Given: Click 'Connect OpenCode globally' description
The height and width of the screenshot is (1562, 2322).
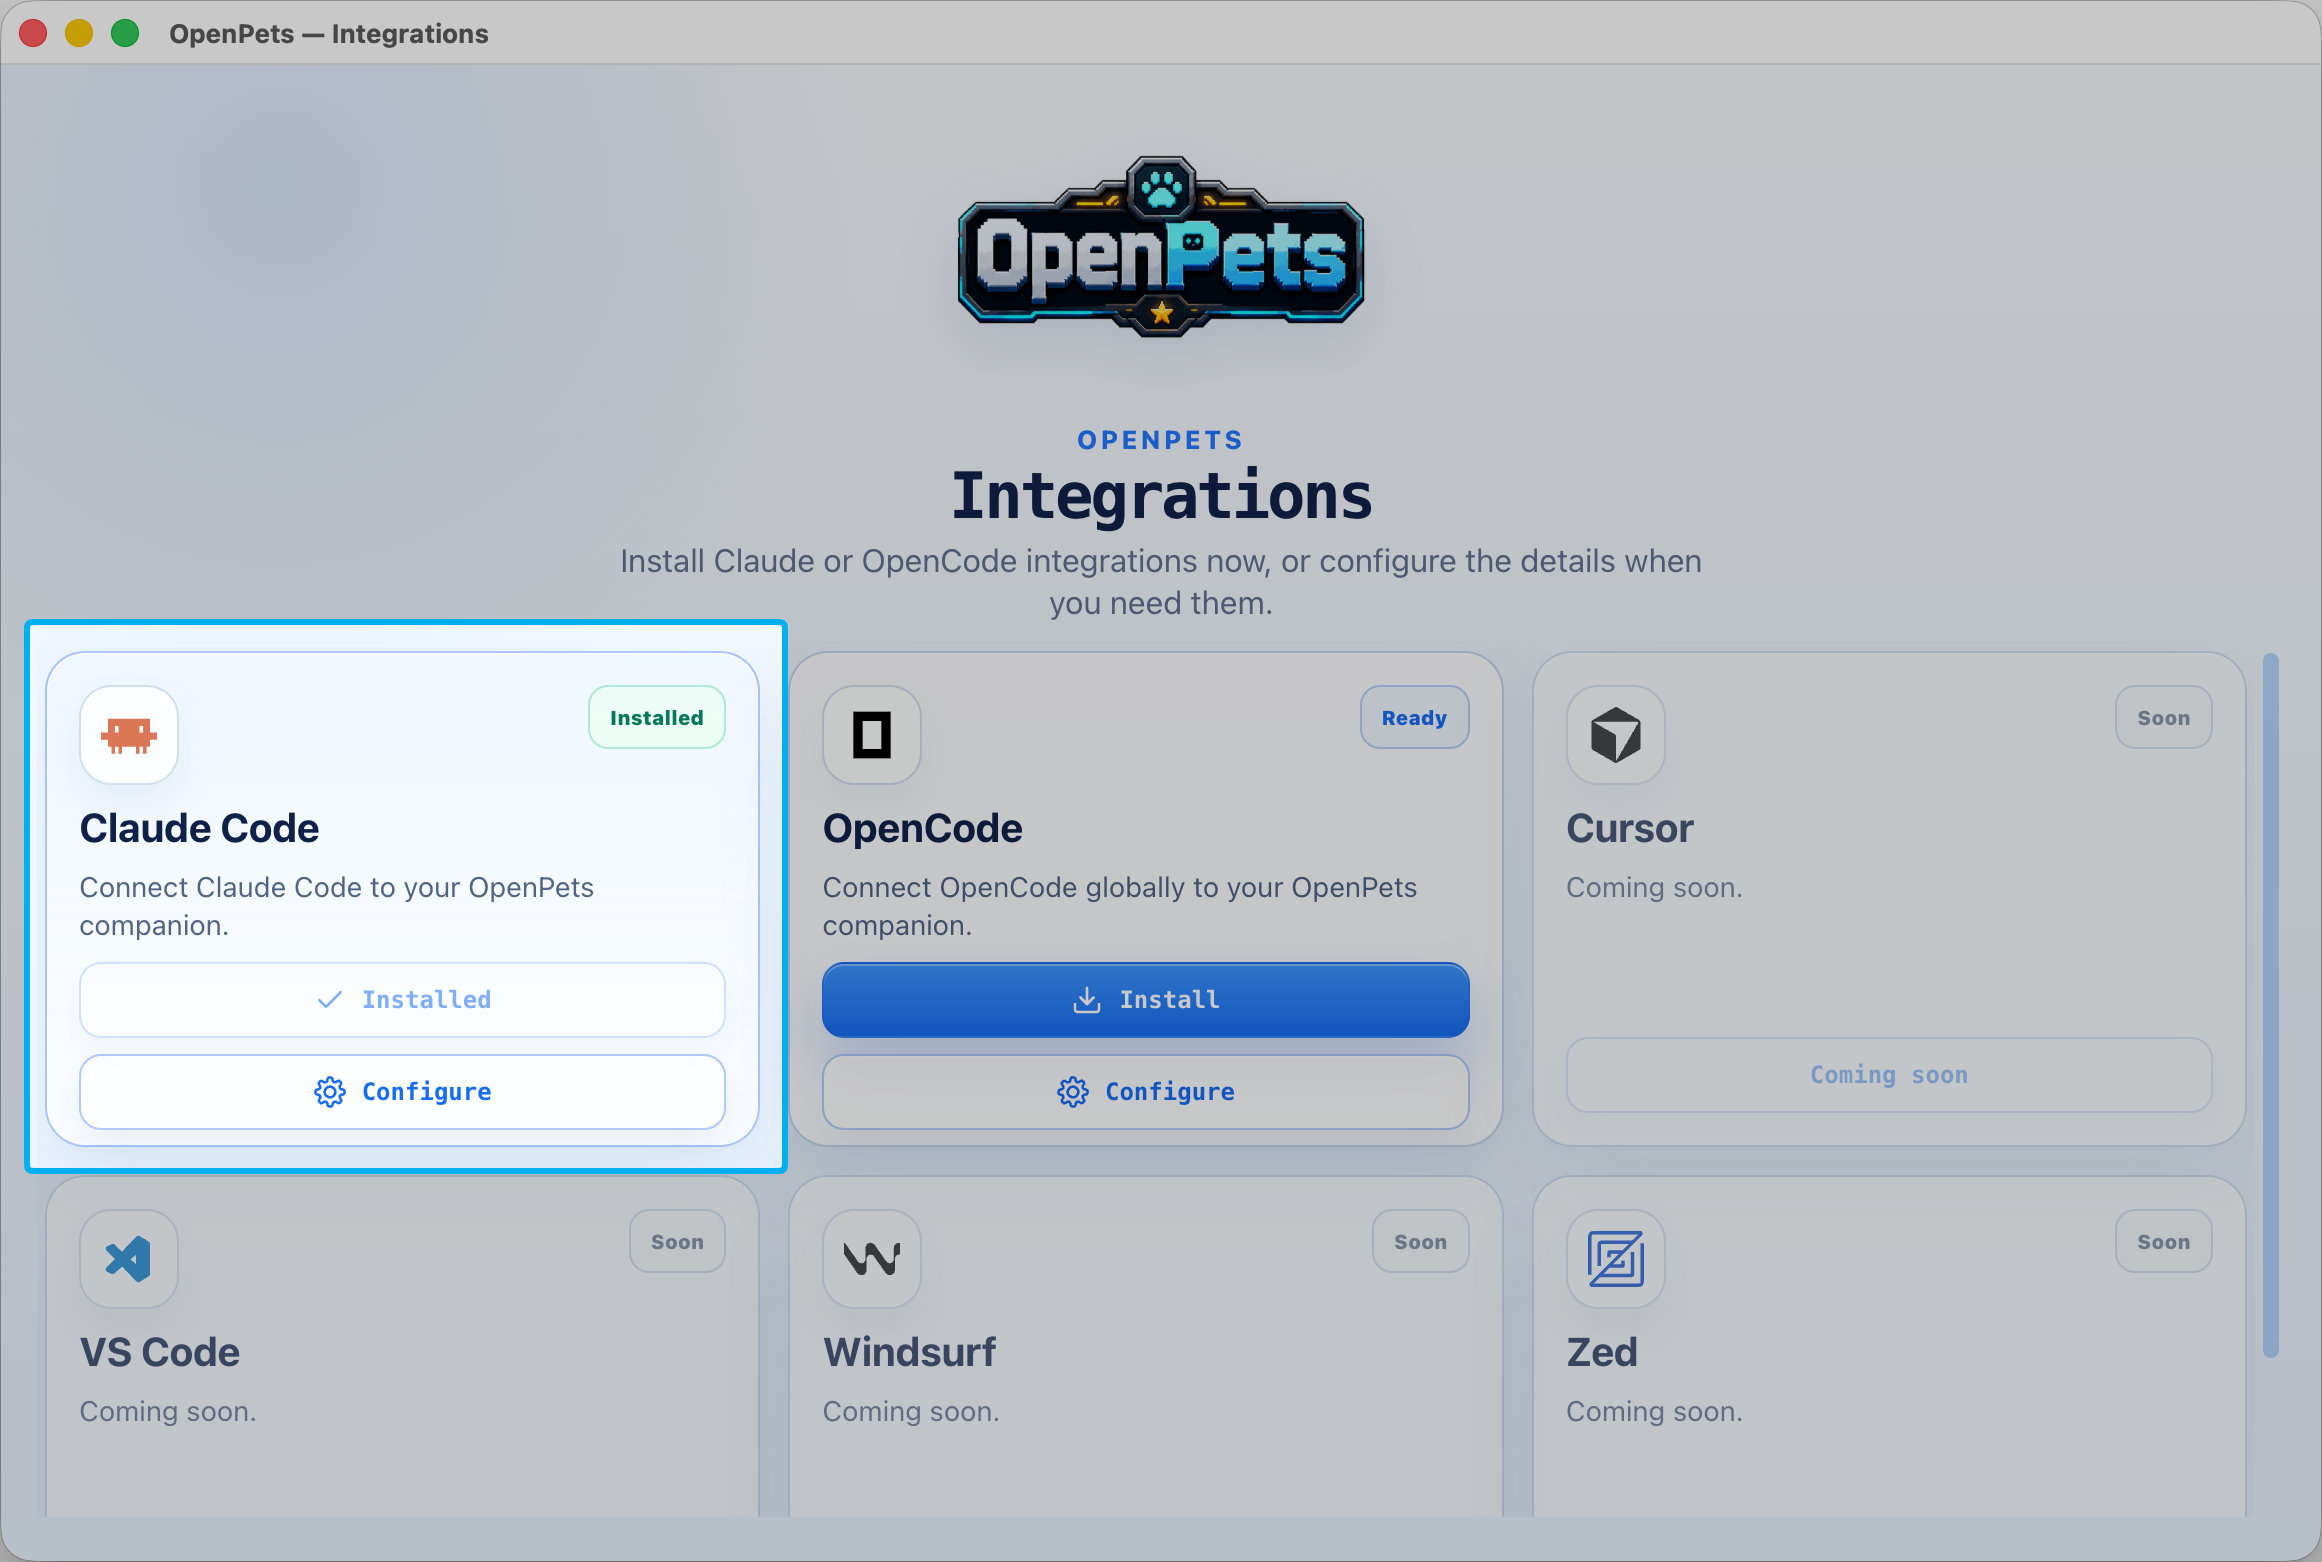Looking at the screenshot, I should point(1120,907).
